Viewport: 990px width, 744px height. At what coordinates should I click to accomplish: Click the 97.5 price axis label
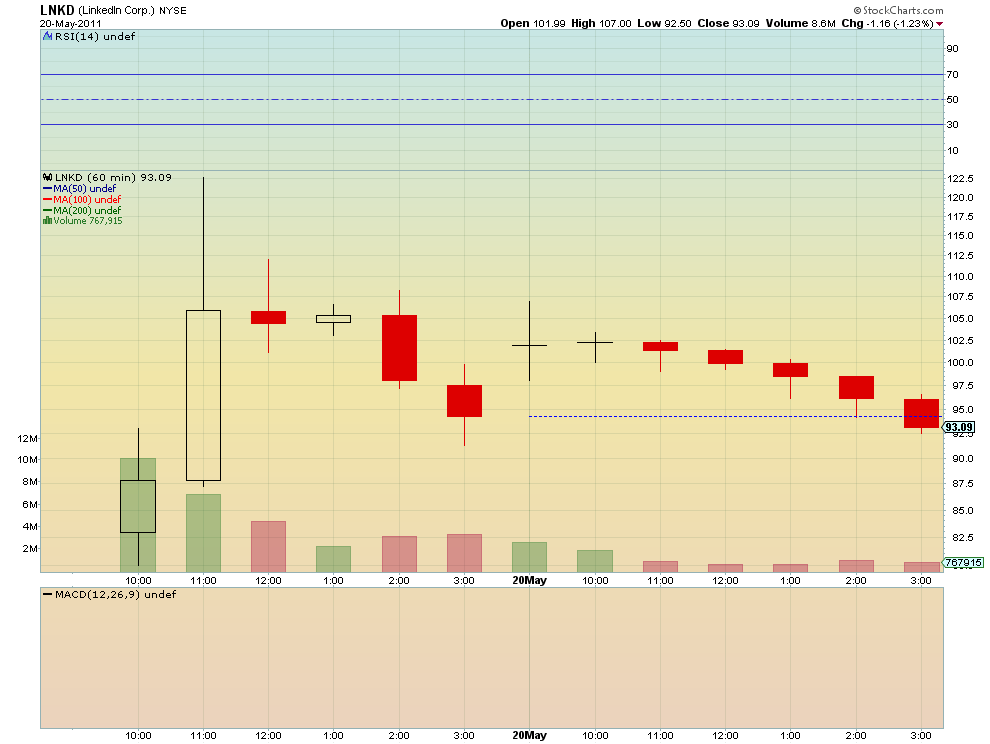tap(963, 386)
